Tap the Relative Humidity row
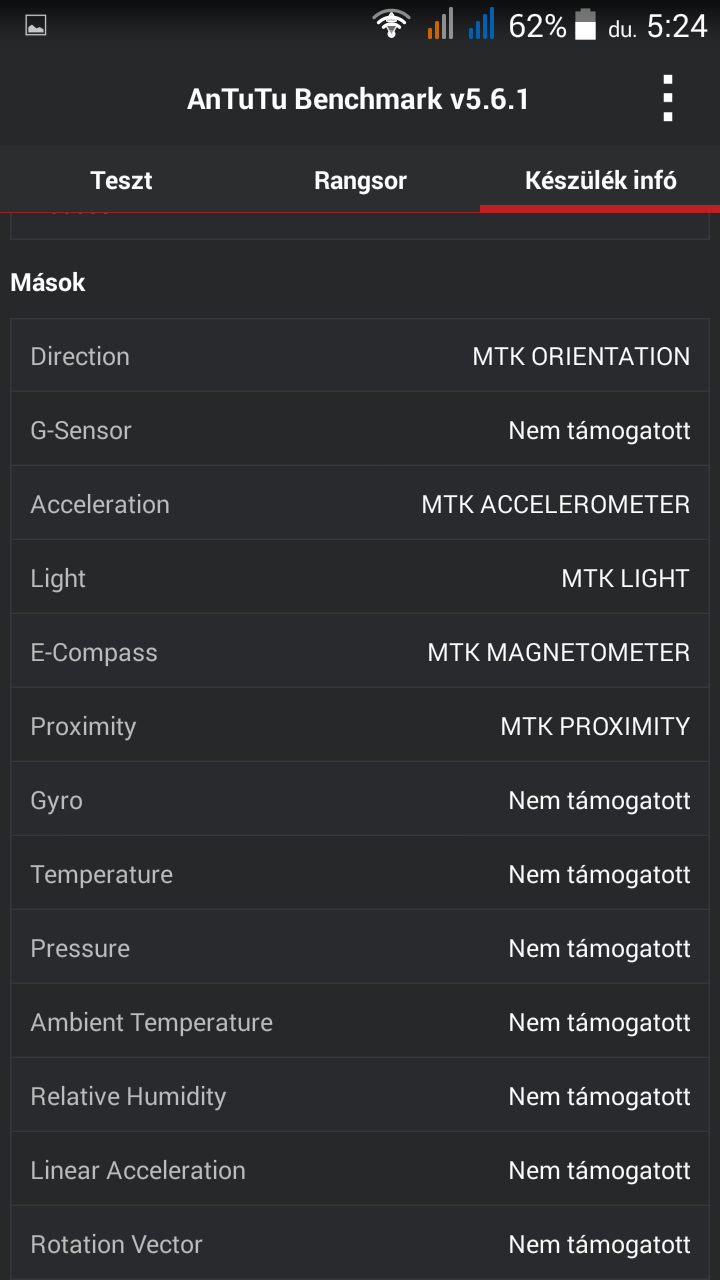 pos(360,1097)
